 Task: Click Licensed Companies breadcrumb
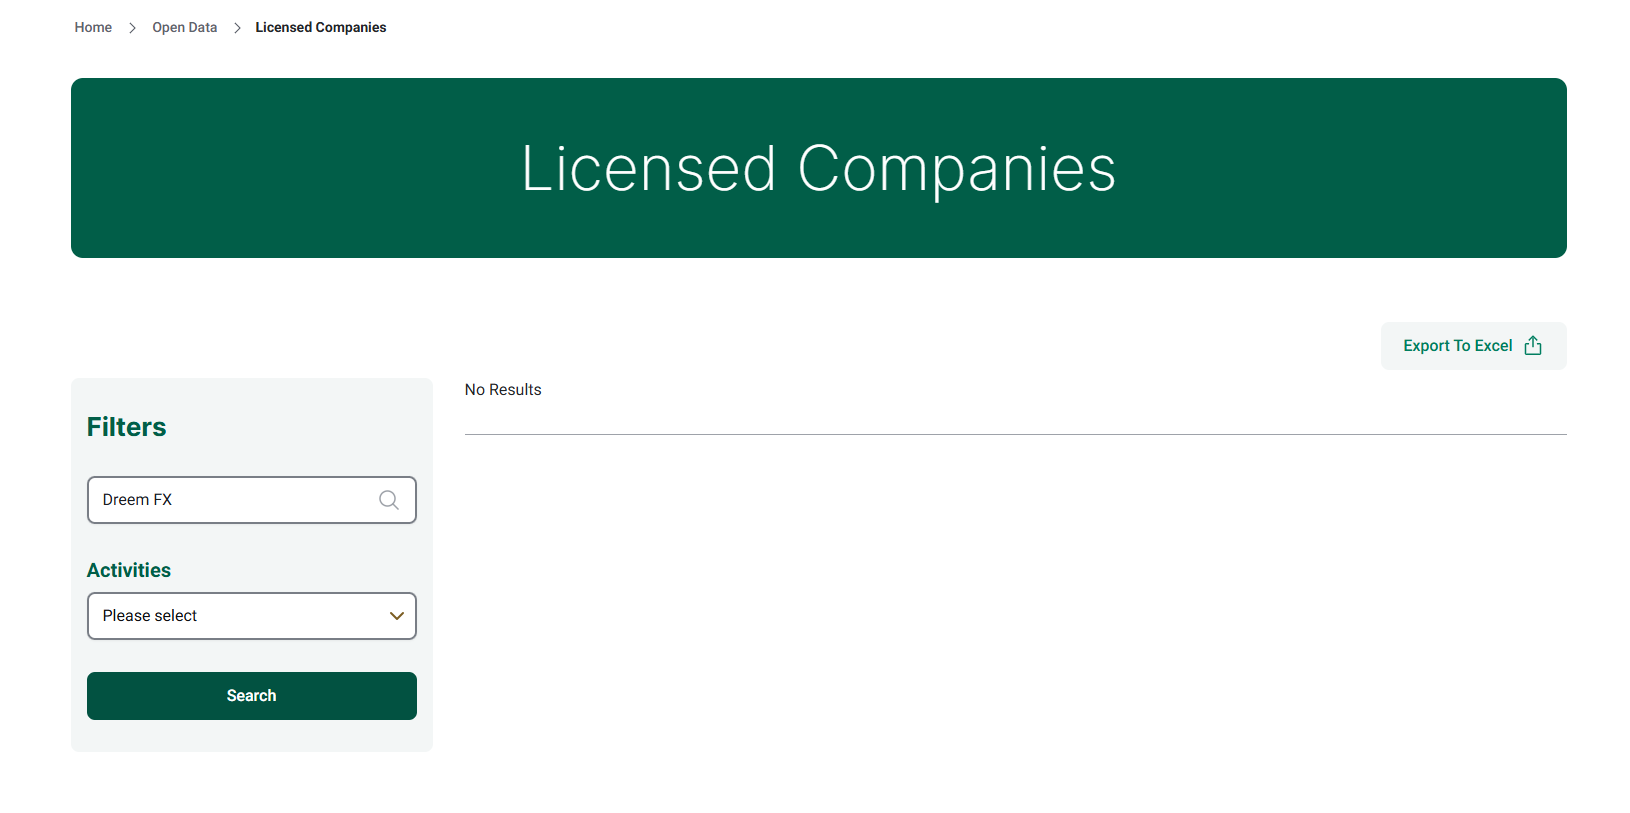[x=320, y=27]
